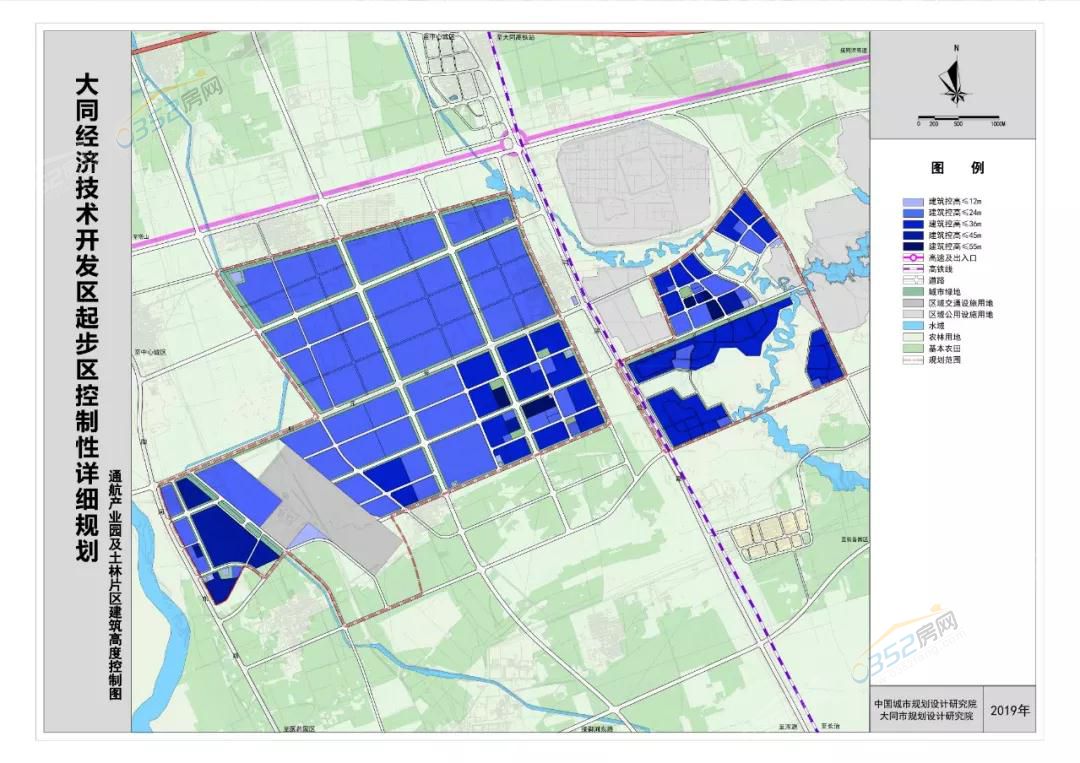Click the 中国城市规划设计研究院 credit text

926,704
